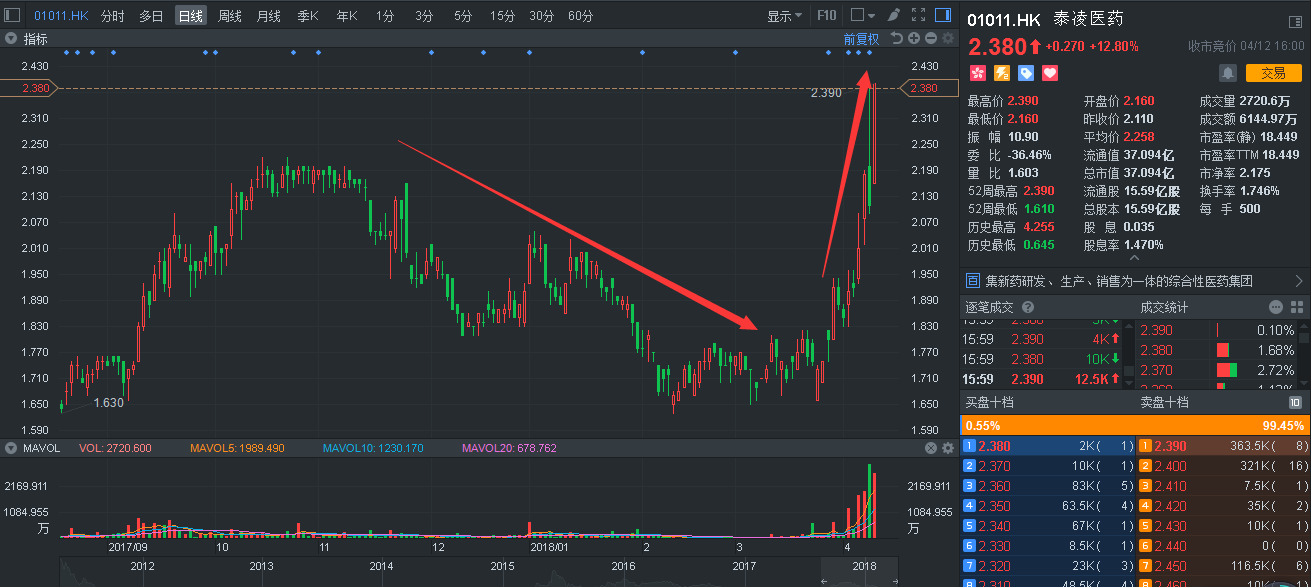1311x587 pixels.
Task: Toggle the right quote panel icon
Action: [942, 15]
